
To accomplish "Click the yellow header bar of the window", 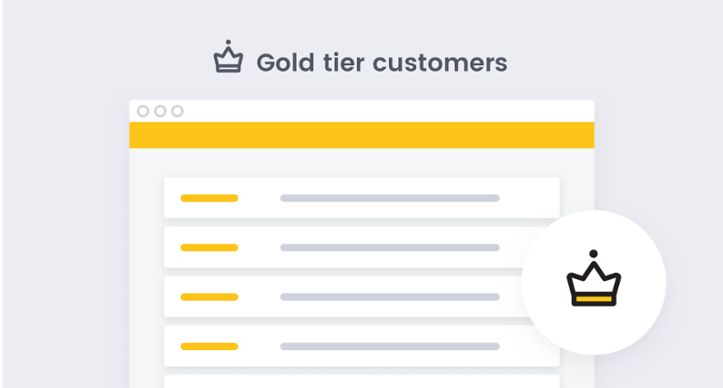I will point(362,135).
